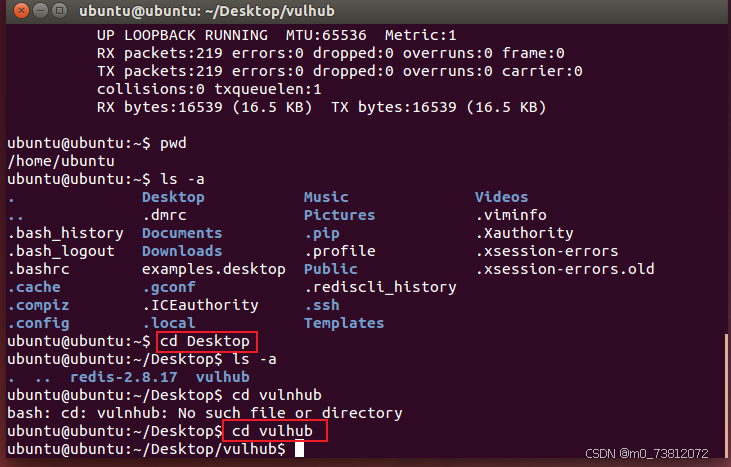731x467 pixels.
Task: Click the '/home/ubuntu' output line
Action: point(61,161)
